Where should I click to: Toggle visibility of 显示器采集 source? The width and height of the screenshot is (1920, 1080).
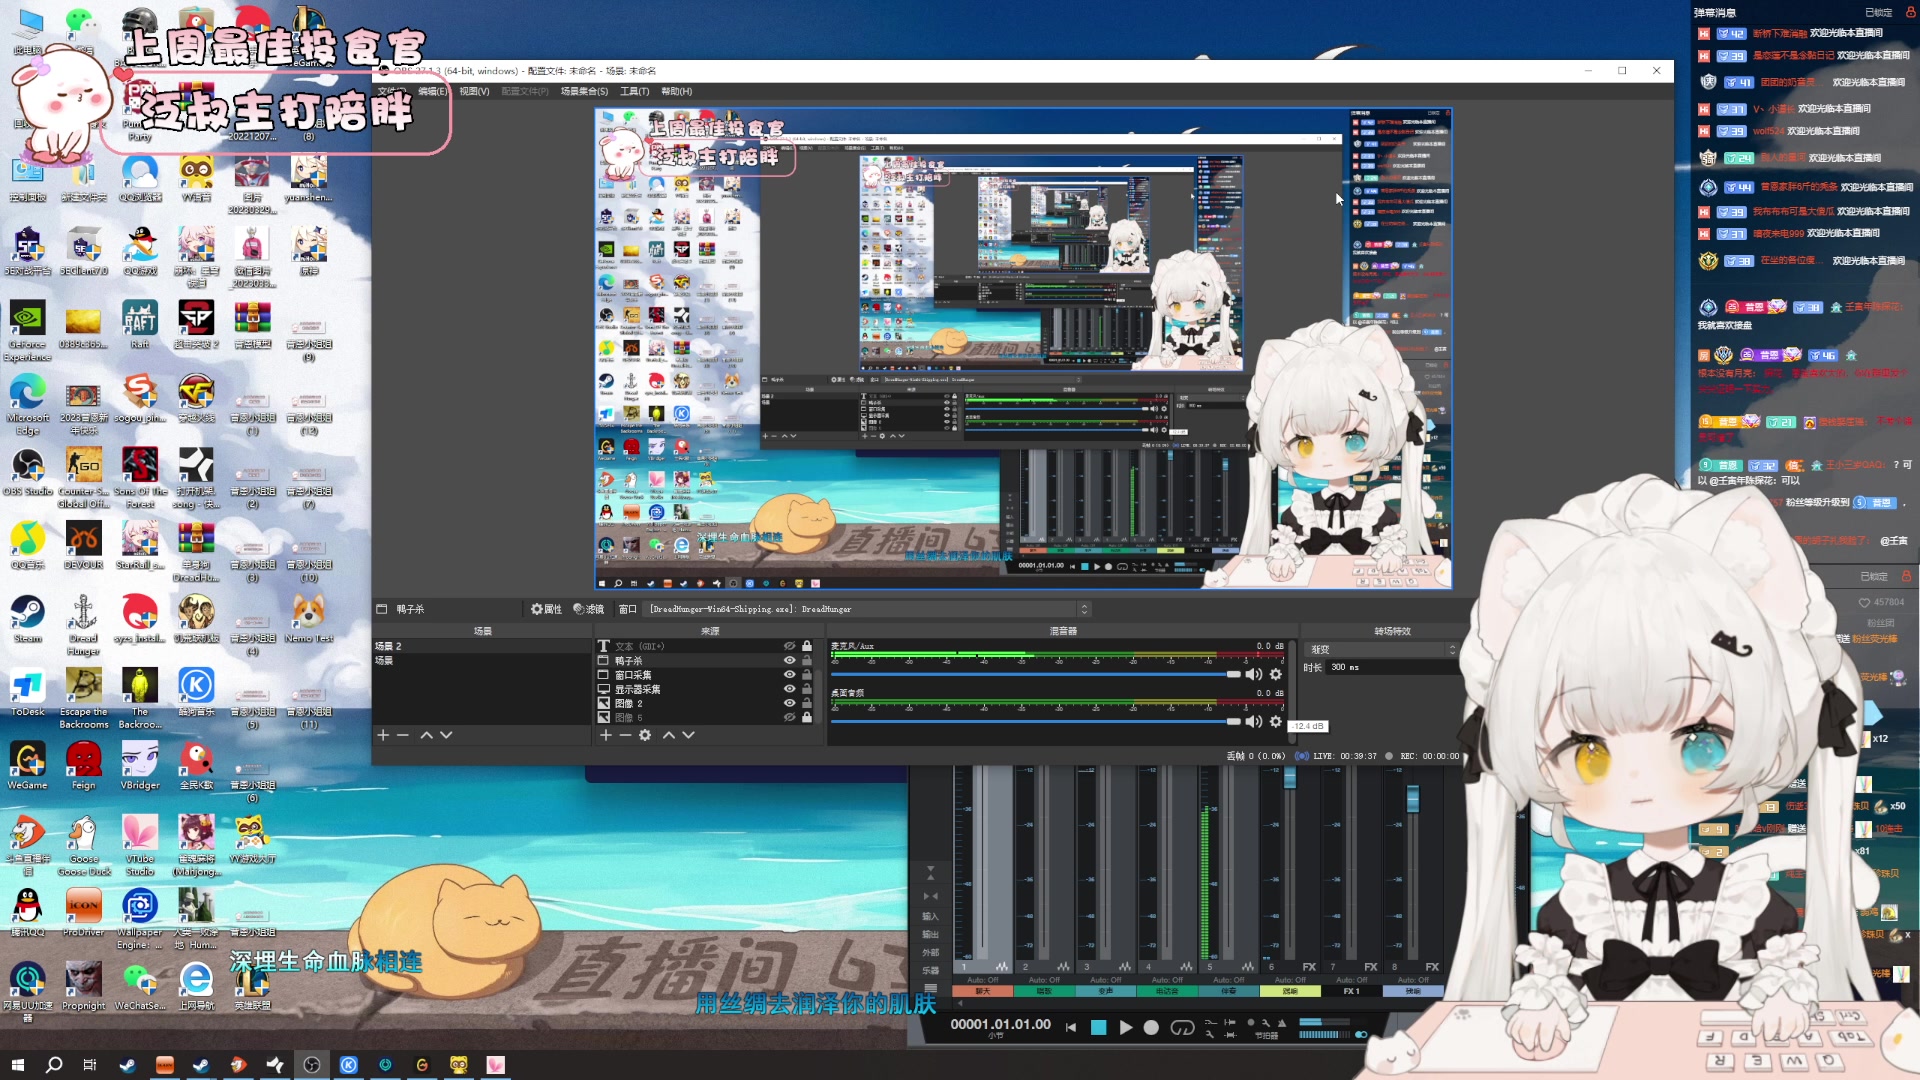[x=789, y=689]
